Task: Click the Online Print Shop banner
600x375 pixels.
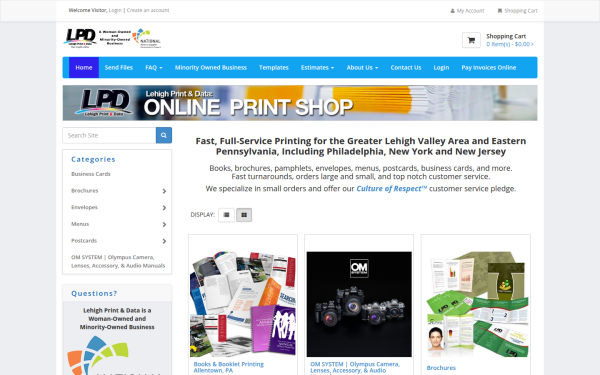Action: (300, 103)
